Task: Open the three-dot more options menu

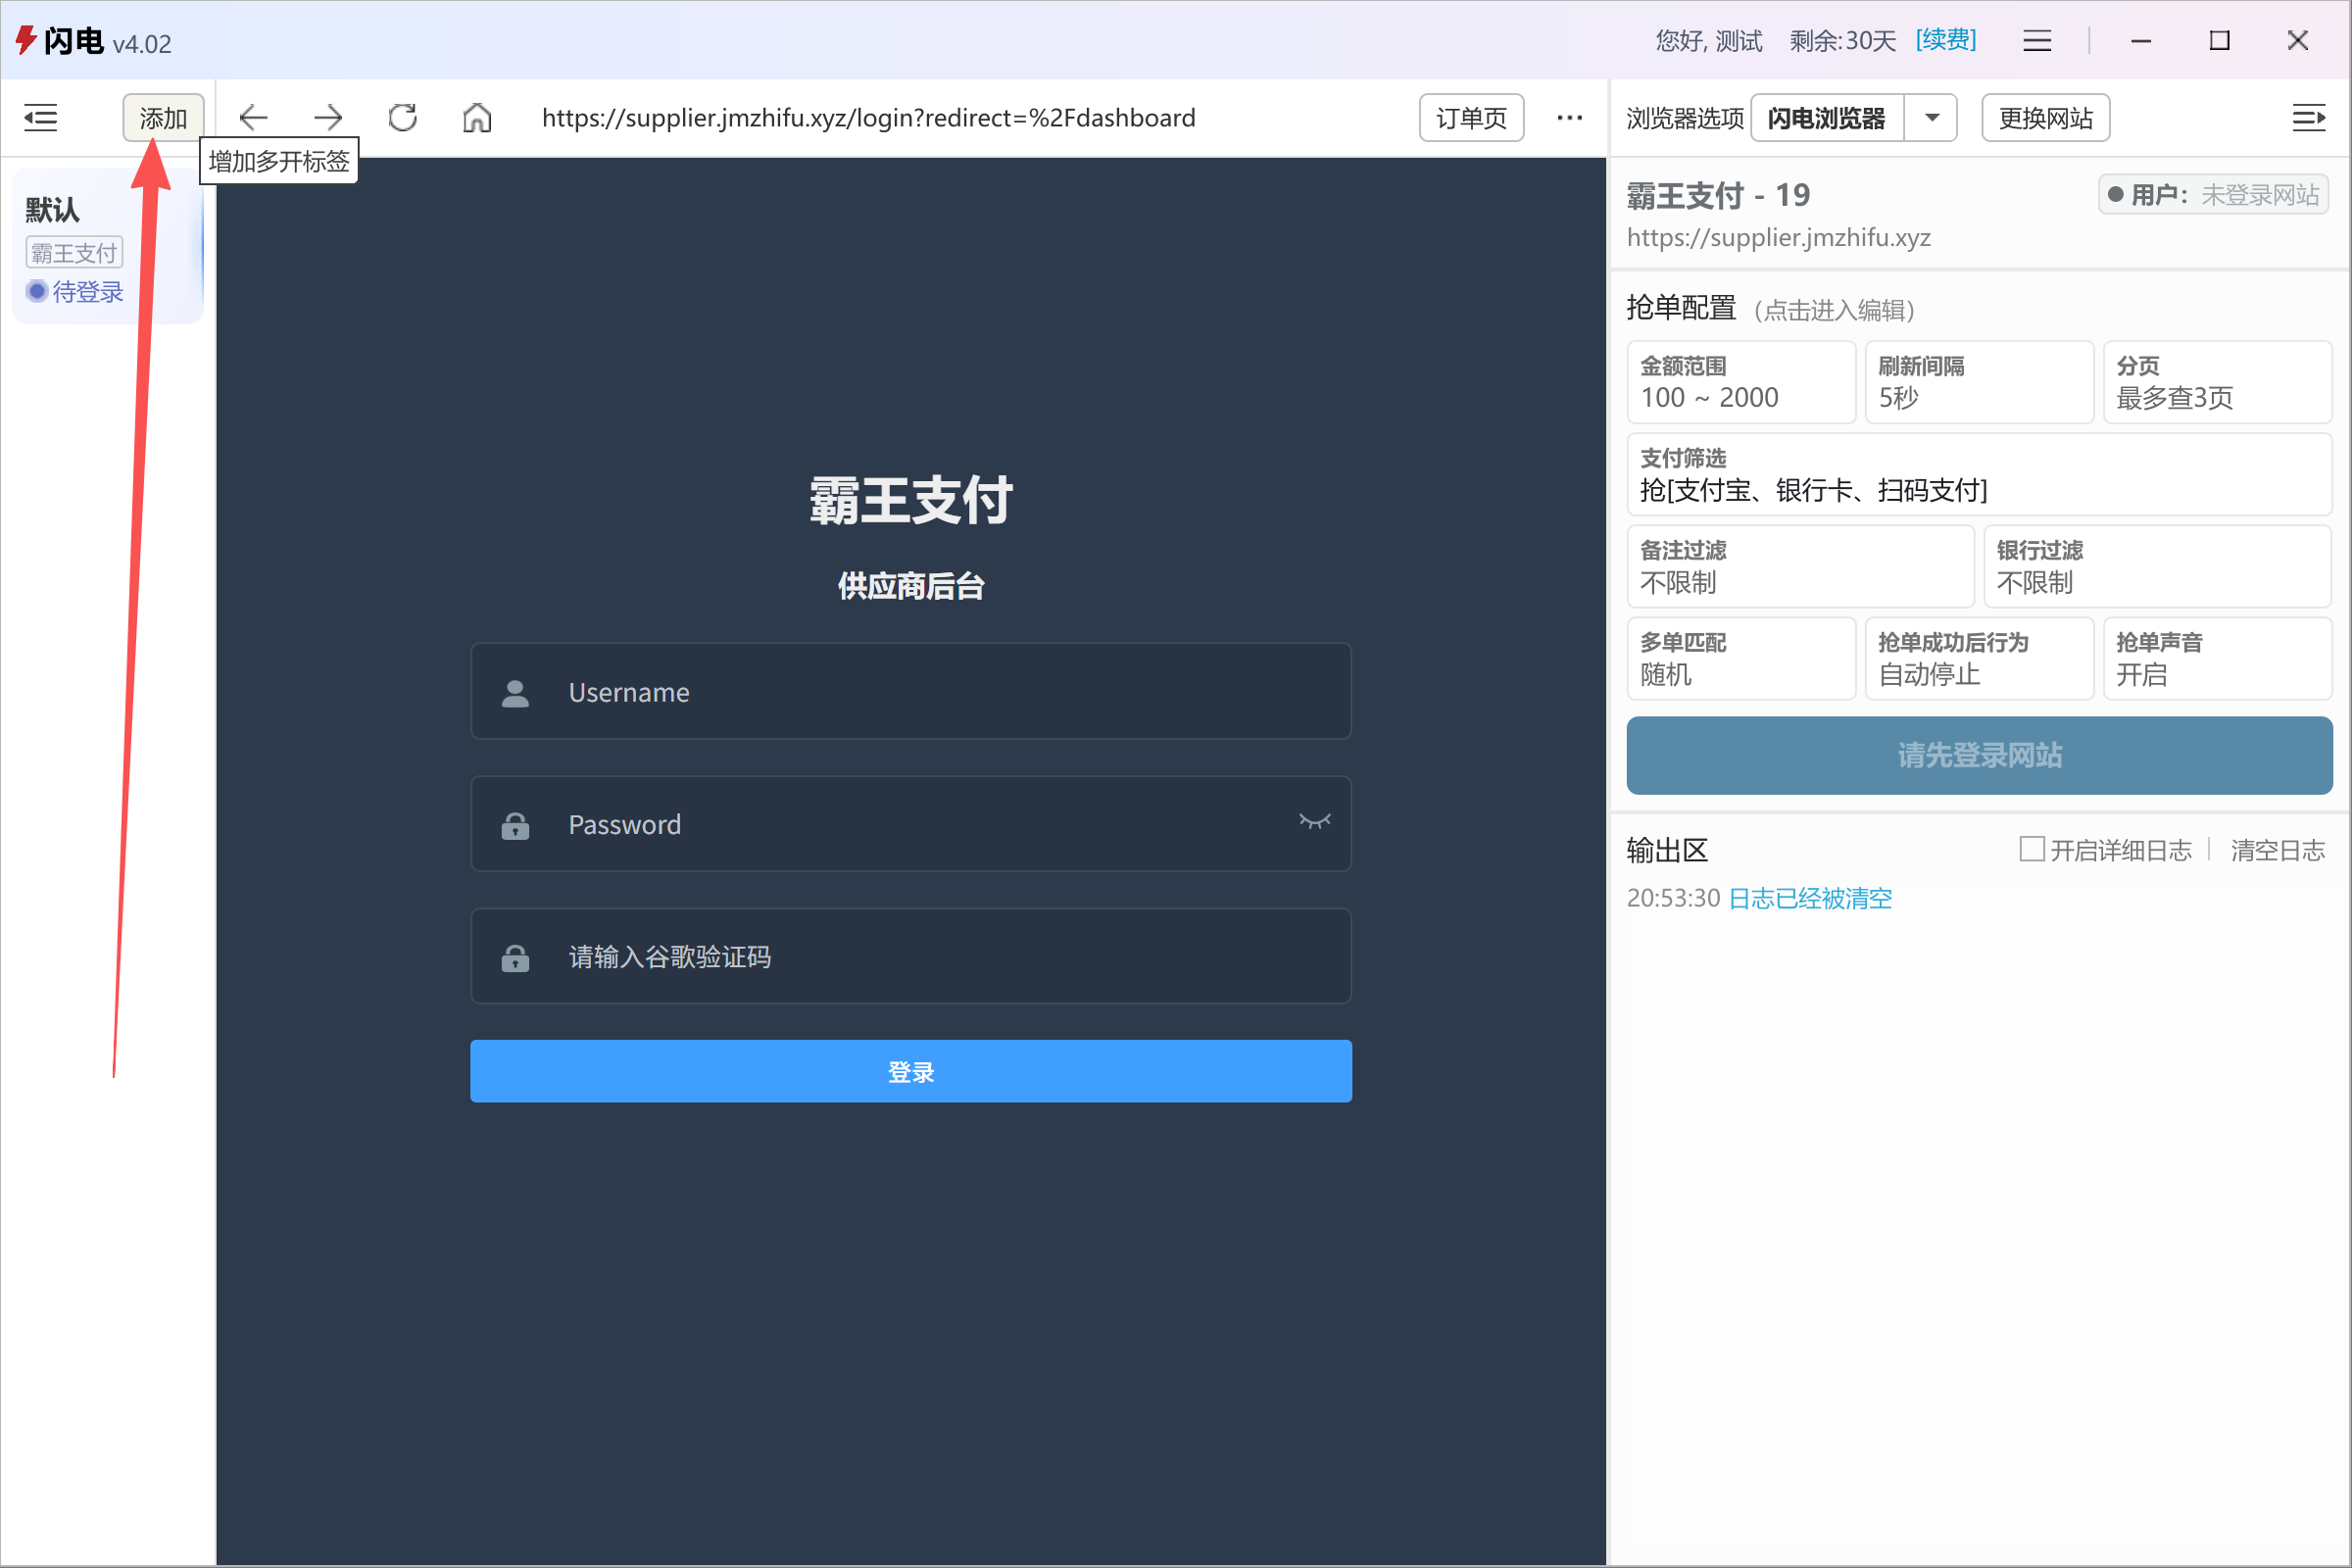Action: (1569, 118)
